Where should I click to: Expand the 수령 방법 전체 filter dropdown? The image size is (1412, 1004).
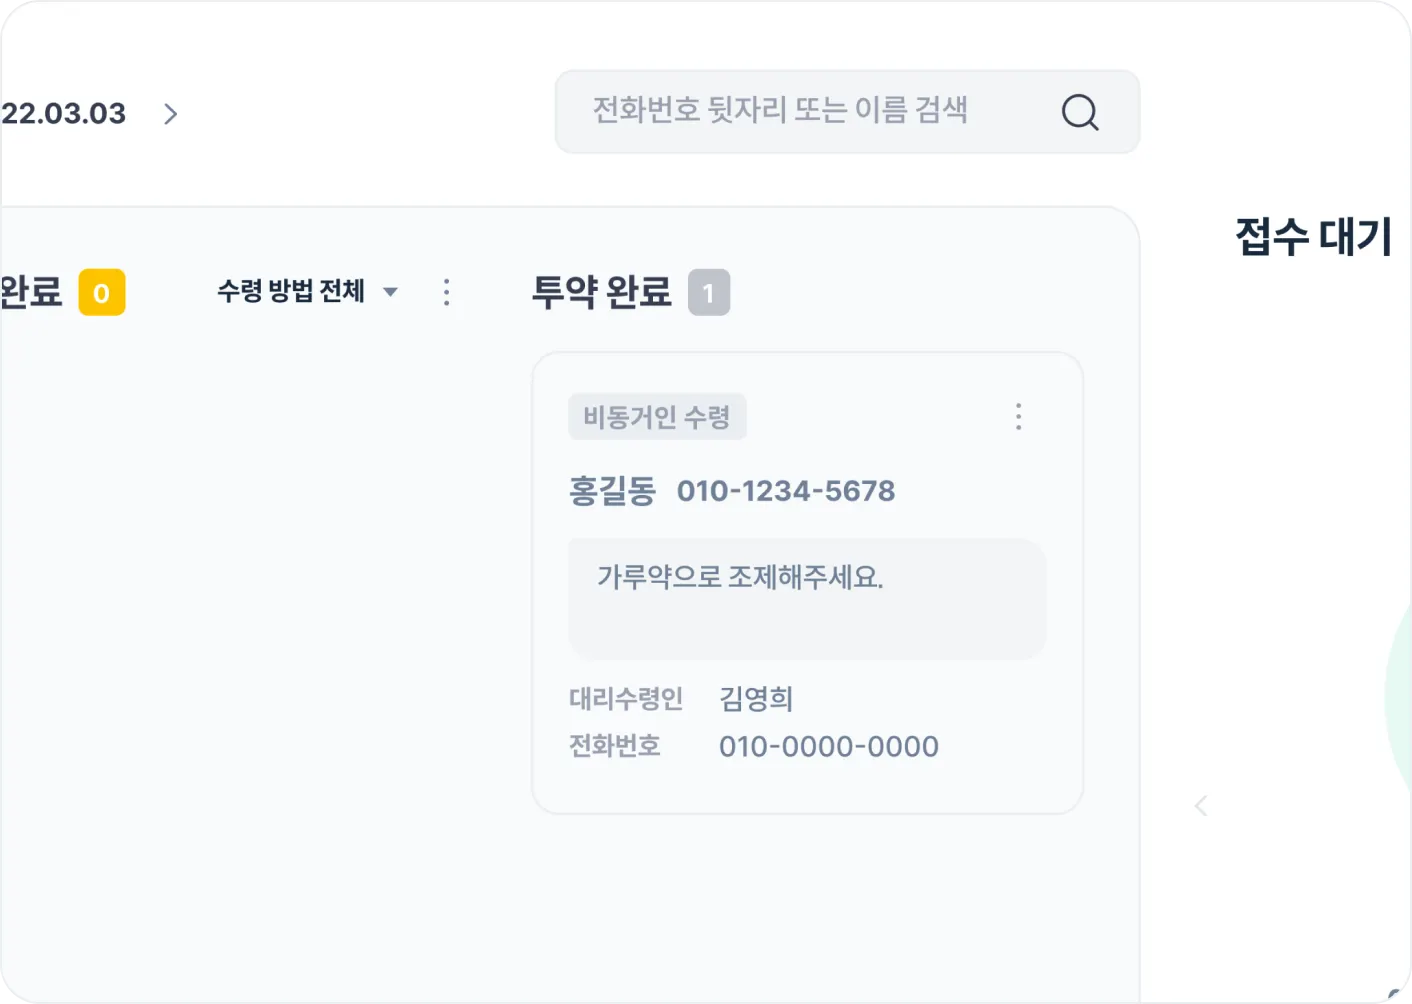tap(307, 292)
